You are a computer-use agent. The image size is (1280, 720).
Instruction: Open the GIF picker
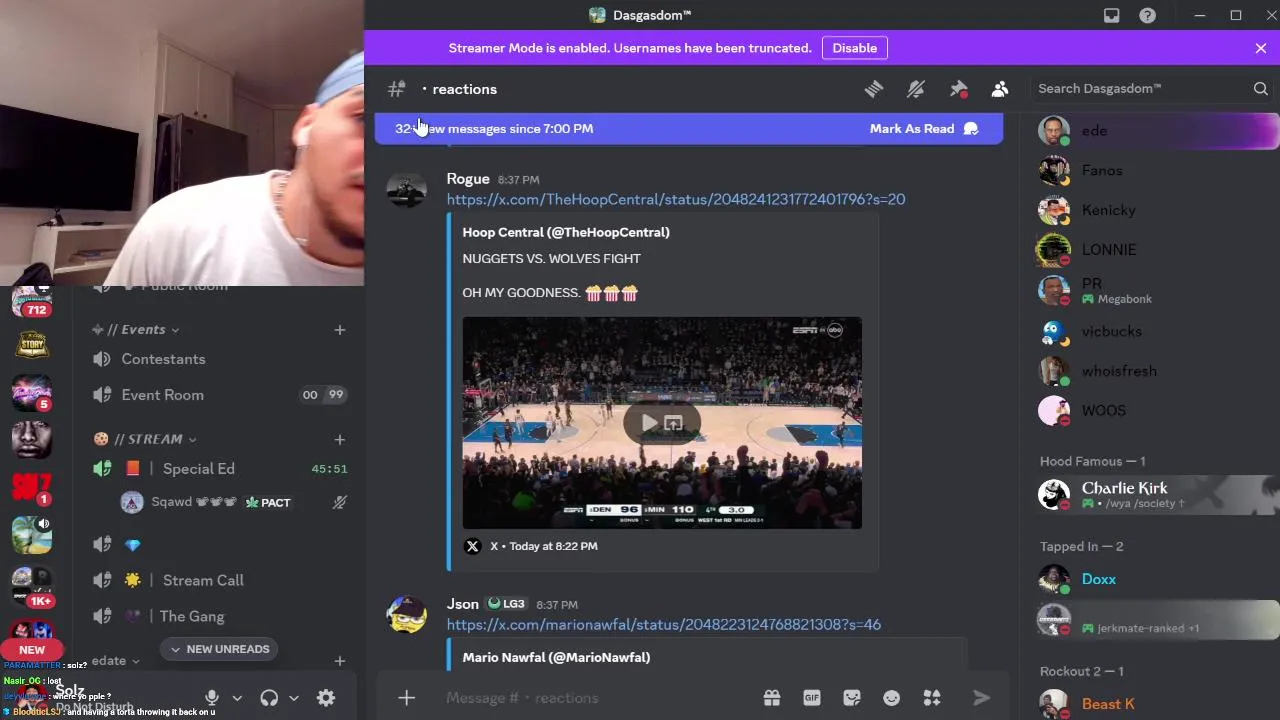(x=812, y=698)
